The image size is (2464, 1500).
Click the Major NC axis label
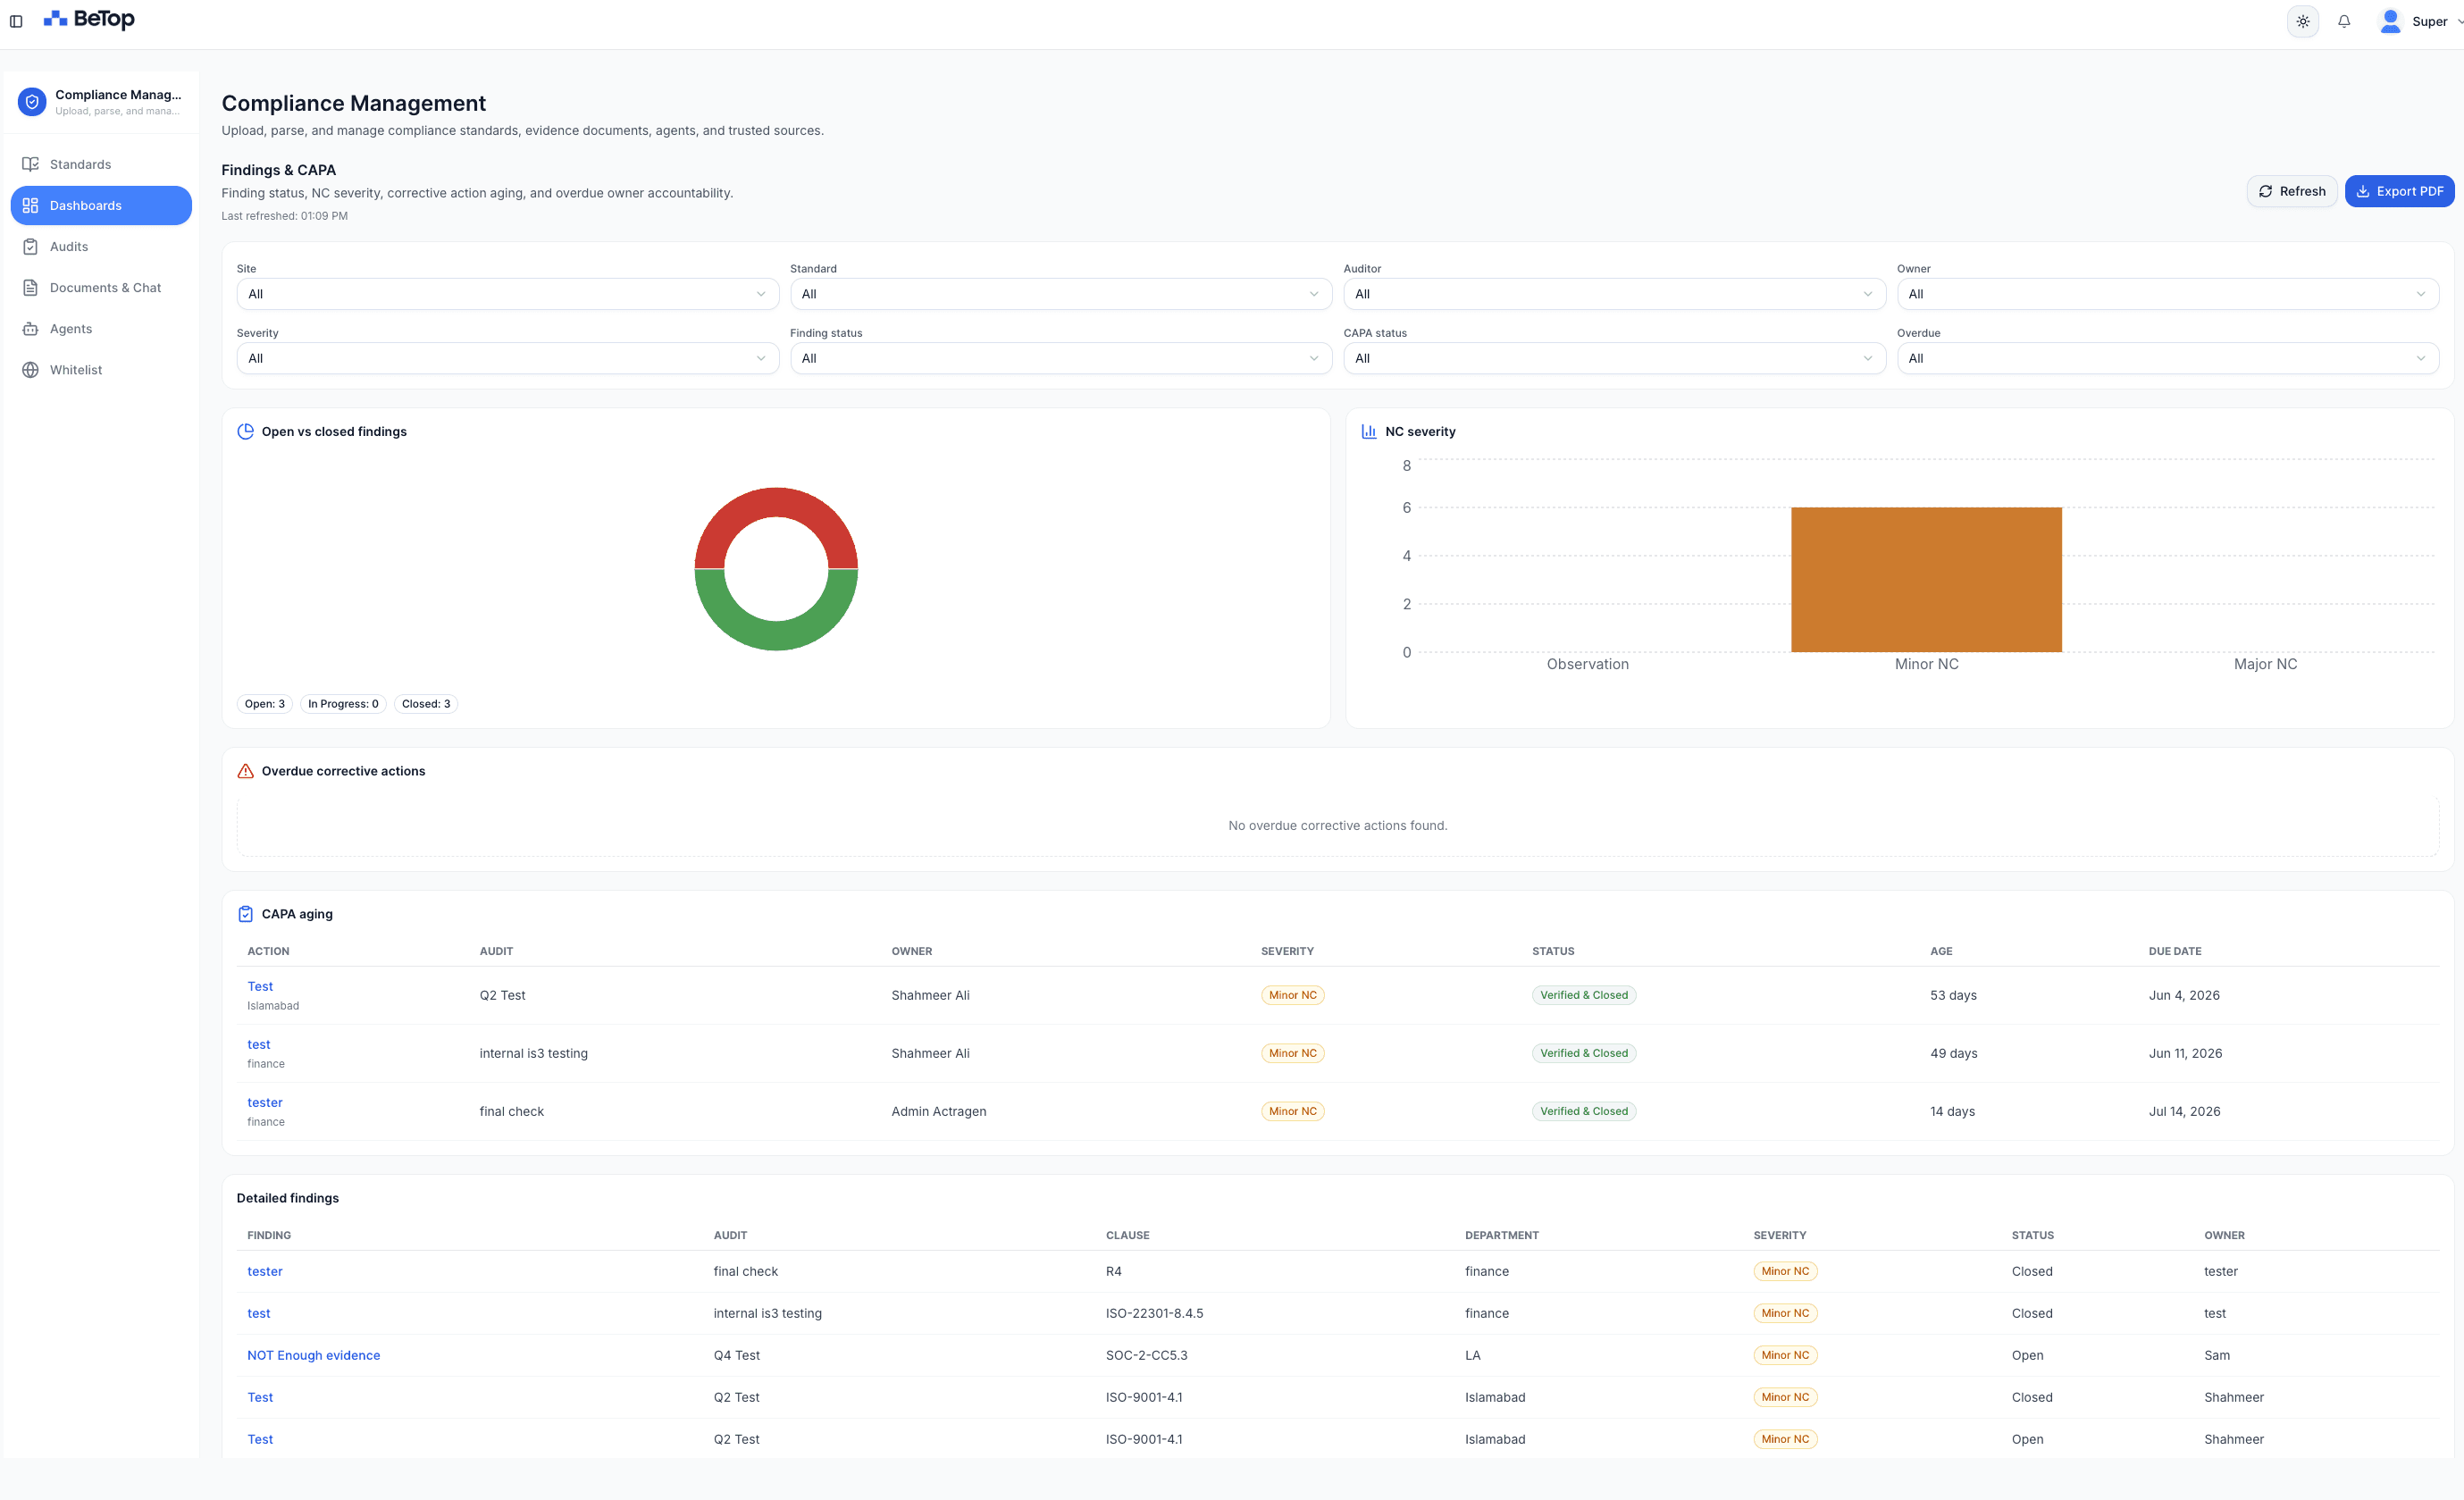point(2265,664)
